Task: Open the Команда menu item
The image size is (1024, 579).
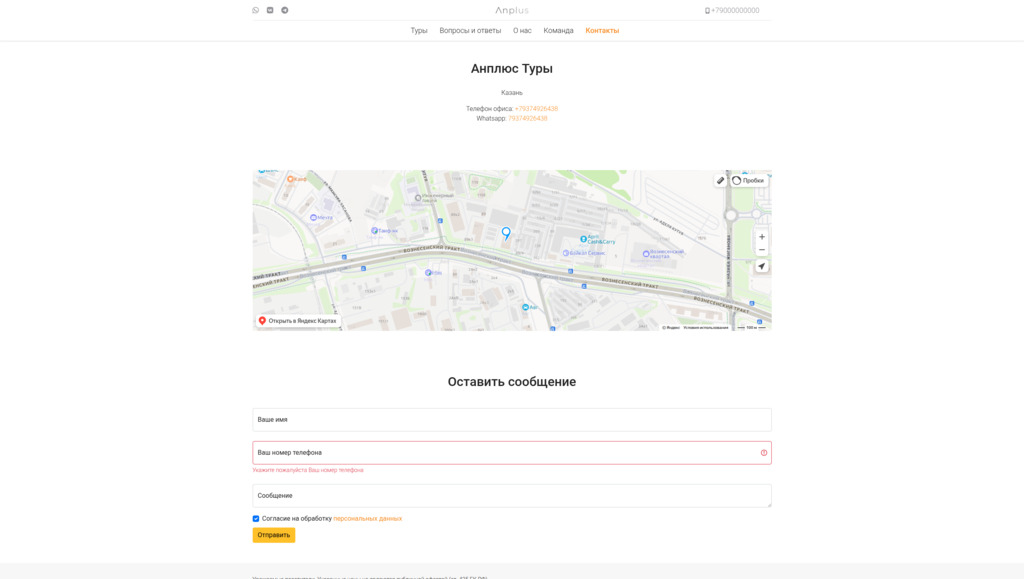Action: tap(558, 31)
